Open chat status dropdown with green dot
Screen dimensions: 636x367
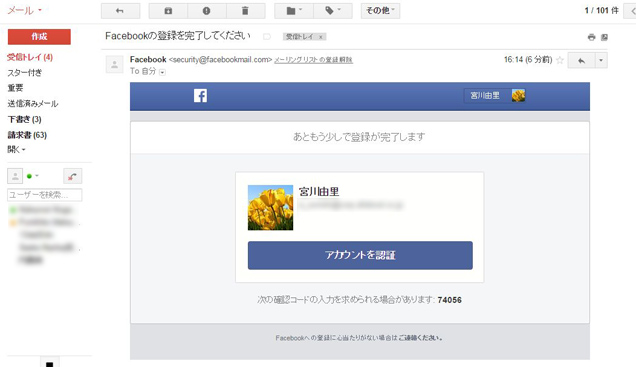click(x=32, y=176)
